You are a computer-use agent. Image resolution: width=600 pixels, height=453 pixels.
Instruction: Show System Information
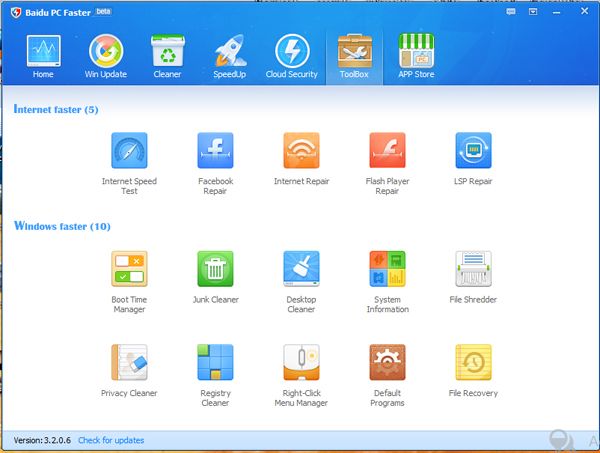387,269
